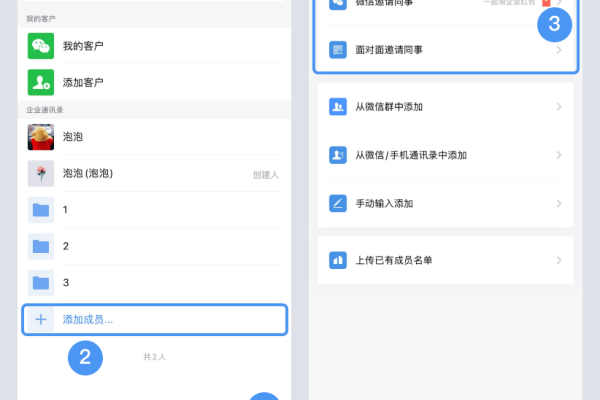This screenshot has width=600, height=400.
Task: Click the 共2人 member count text
Action: tap(154, 357)
